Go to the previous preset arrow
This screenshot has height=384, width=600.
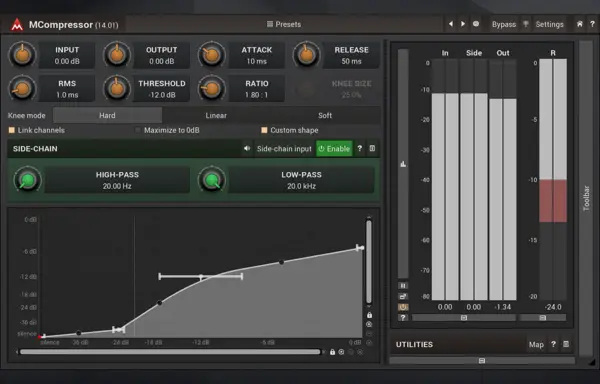tap(451, 24)
